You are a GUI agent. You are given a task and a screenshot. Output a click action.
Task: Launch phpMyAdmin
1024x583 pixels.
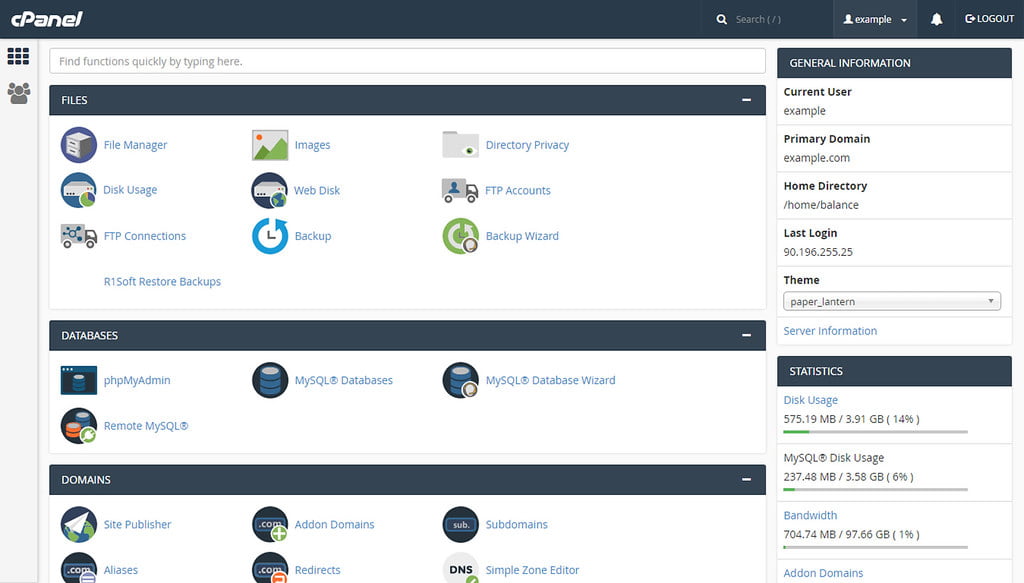pyautogui.click(x=79, y=380)
